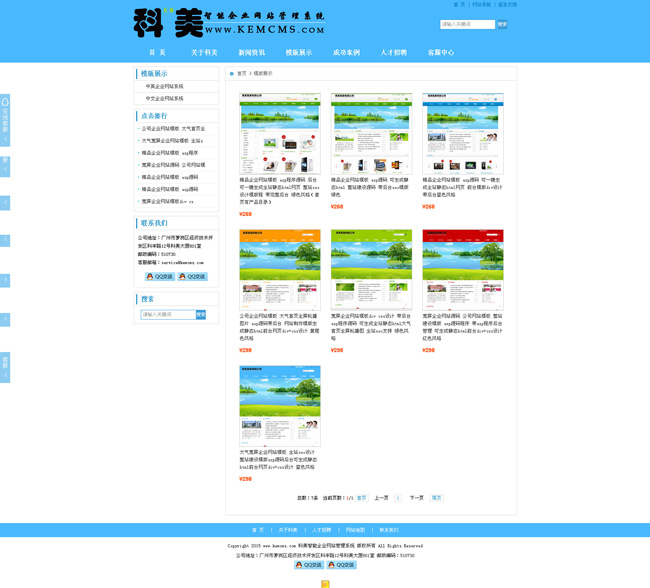Open the red-header template thumbnail
The width and height of the screenshot is (650, 588).
(463, 270)
